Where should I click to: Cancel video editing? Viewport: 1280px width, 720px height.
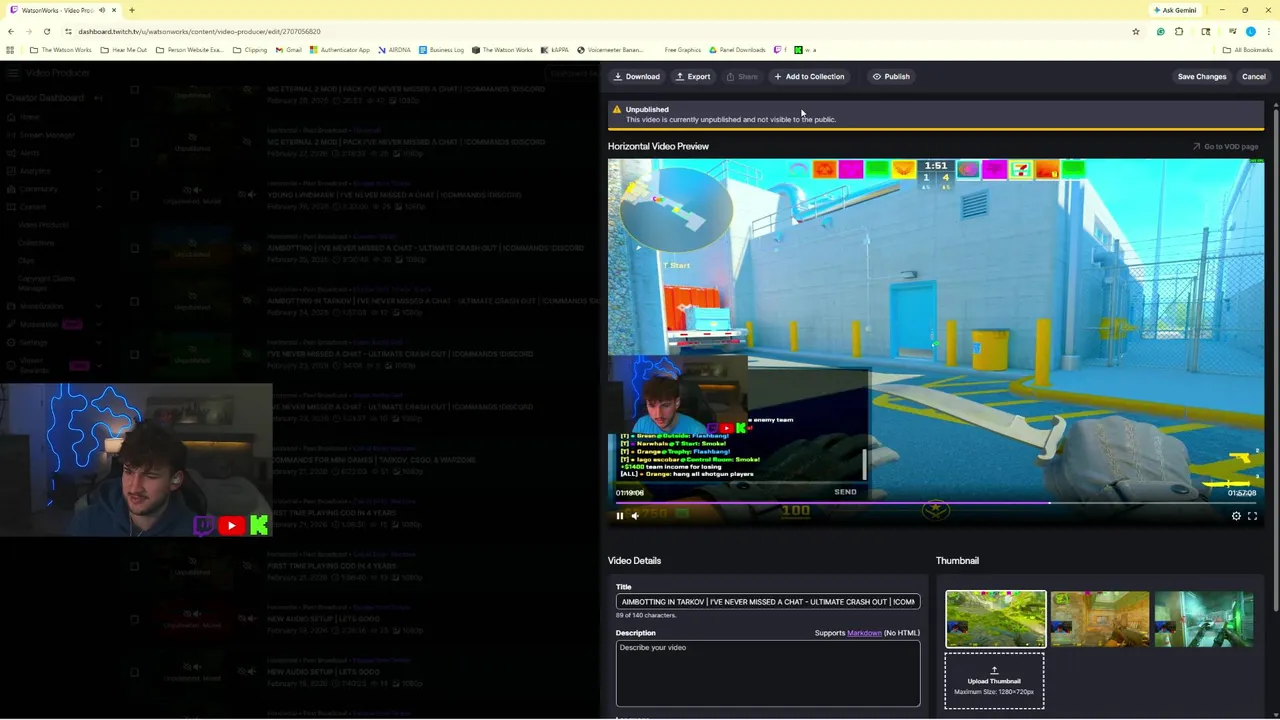coord(1253,76)
